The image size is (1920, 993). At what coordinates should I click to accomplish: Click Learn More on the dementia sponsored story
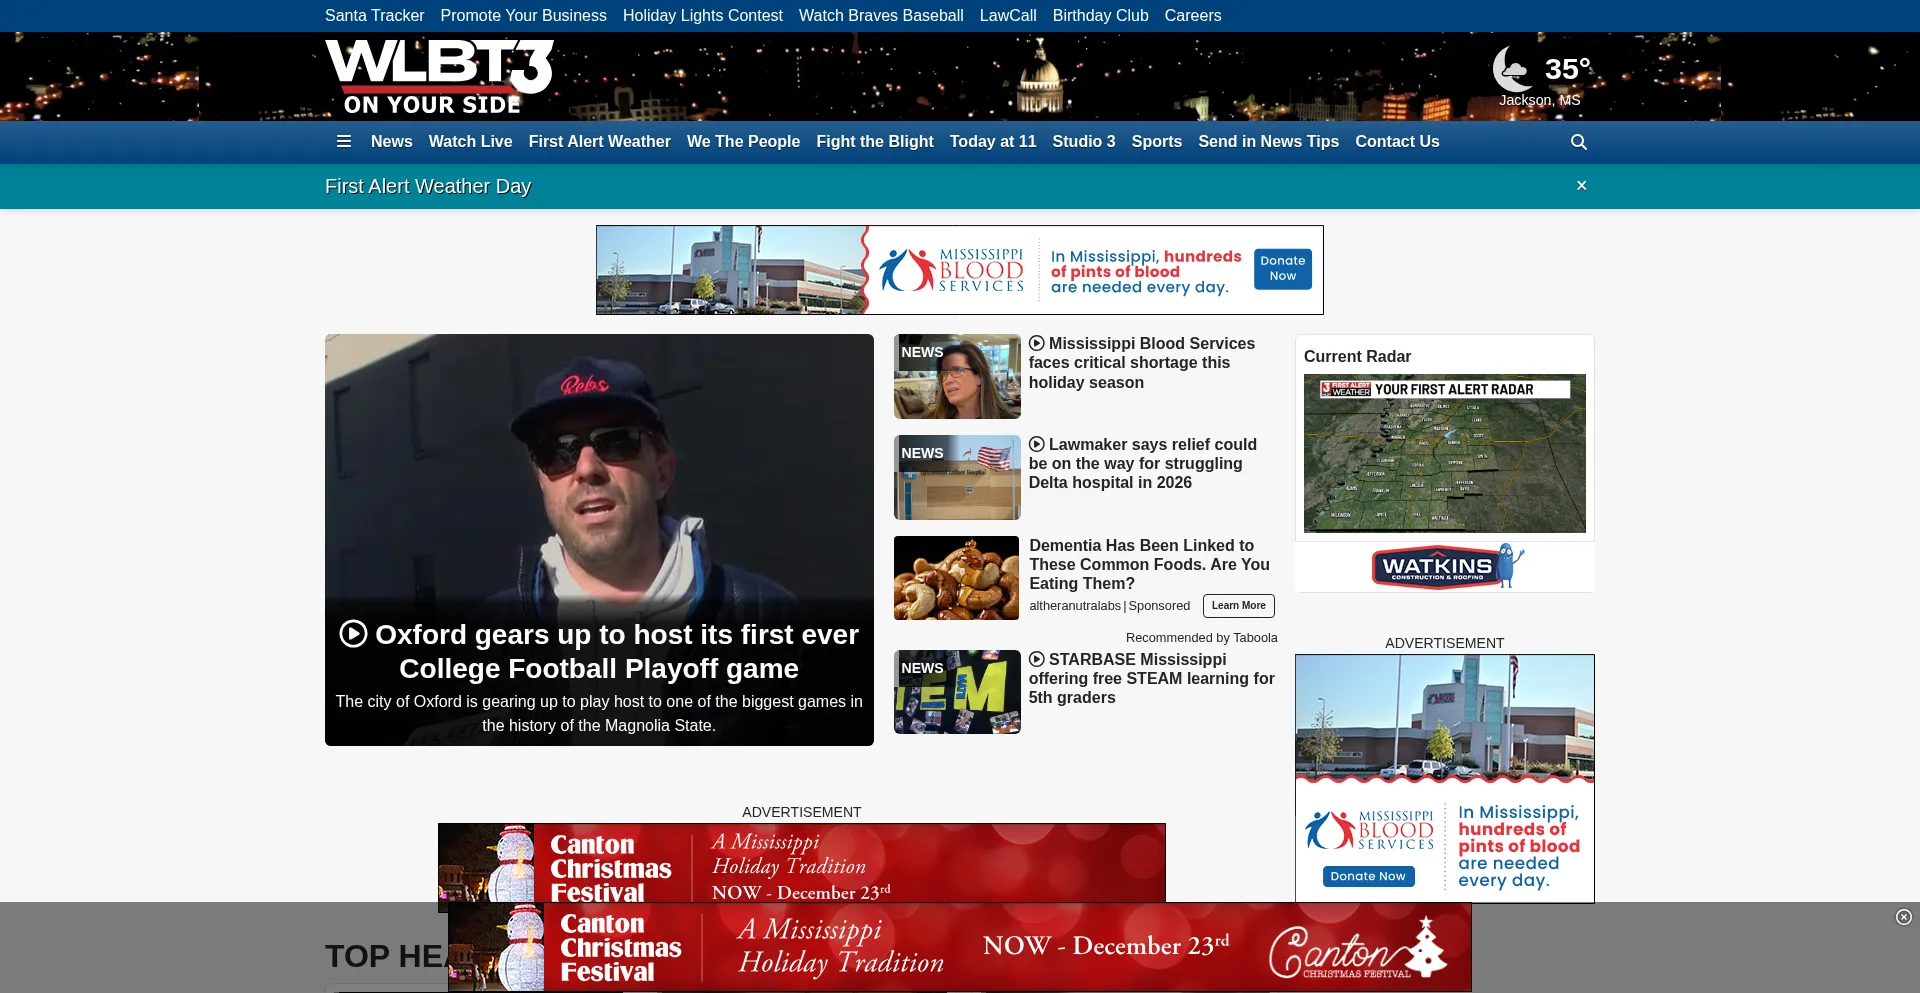pos(1238,605)
